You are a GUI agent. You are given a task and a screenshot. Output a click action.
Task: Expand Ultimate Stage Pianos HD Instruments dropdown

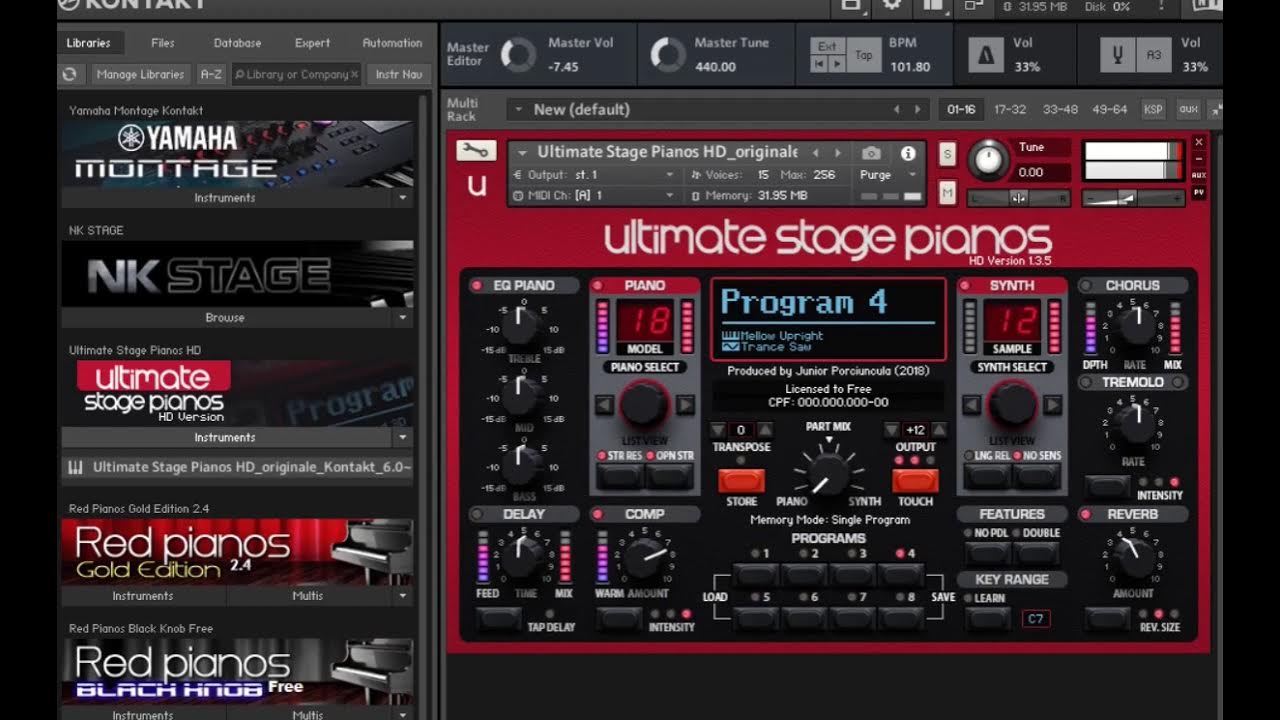click(x=402, y=438)
